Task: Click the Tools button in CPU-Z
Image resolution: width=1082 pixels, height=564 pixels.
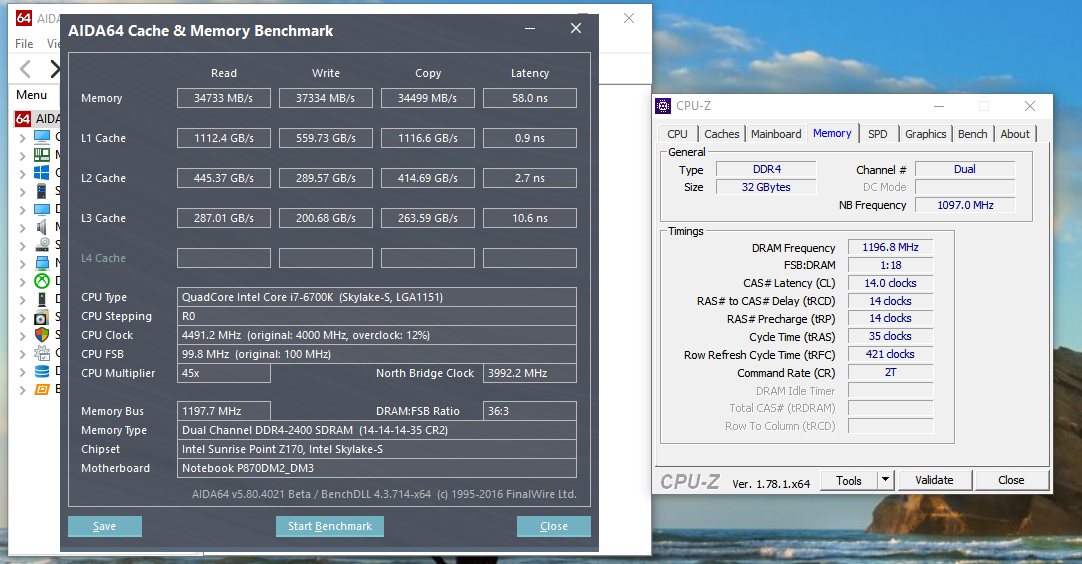Action: click(849, 480)
